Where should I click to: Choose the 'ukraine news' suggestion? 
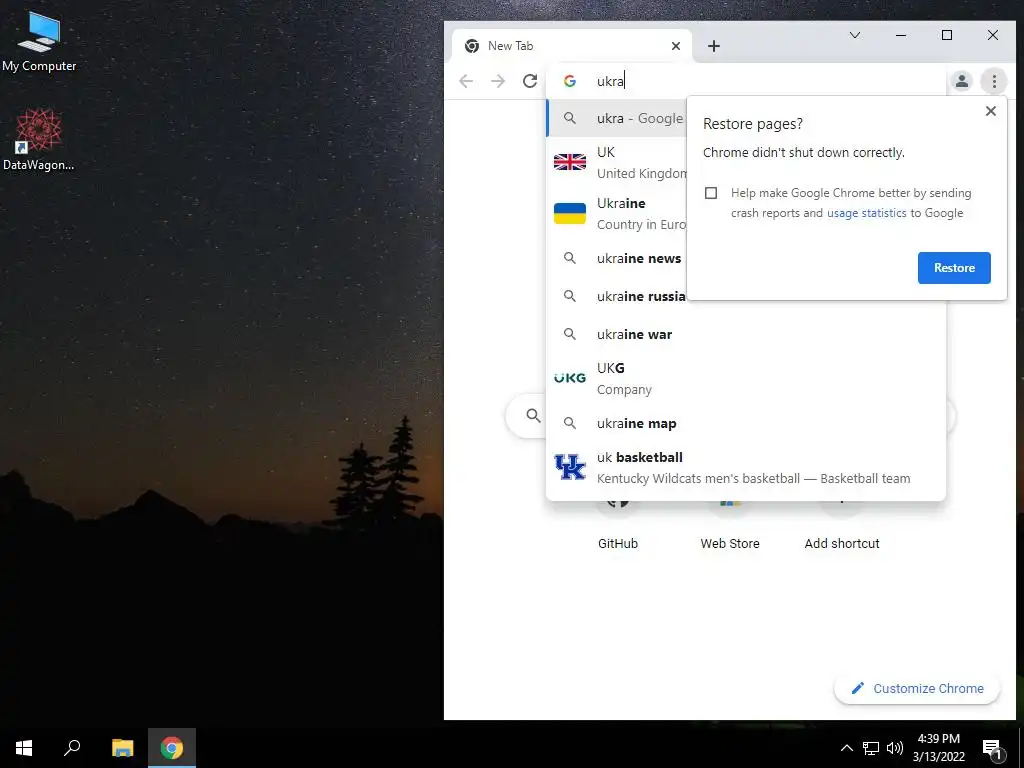click(x=616, y=259)
